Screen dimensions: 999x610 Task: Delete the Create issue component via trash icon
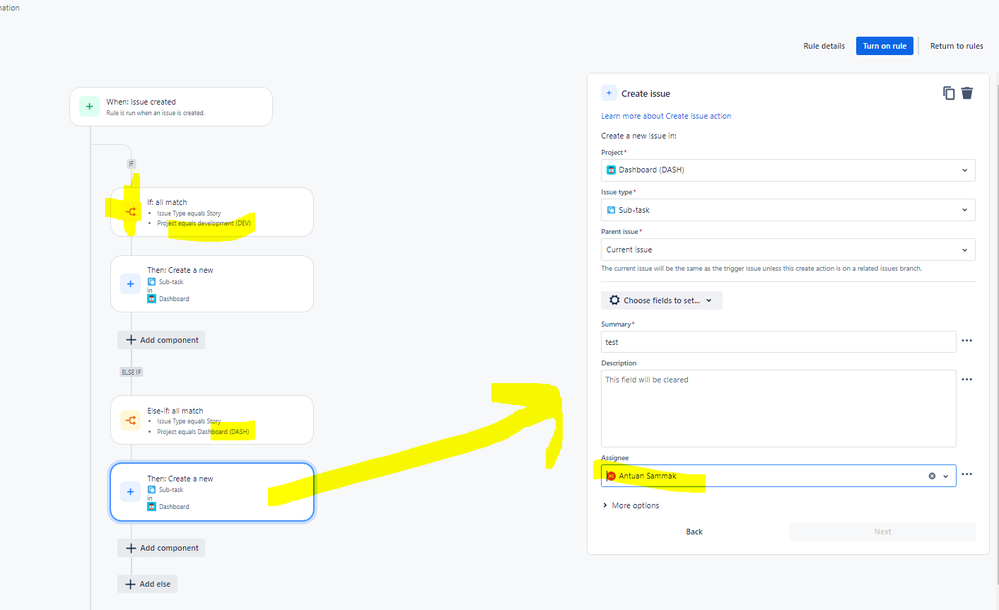pos(967,93)
